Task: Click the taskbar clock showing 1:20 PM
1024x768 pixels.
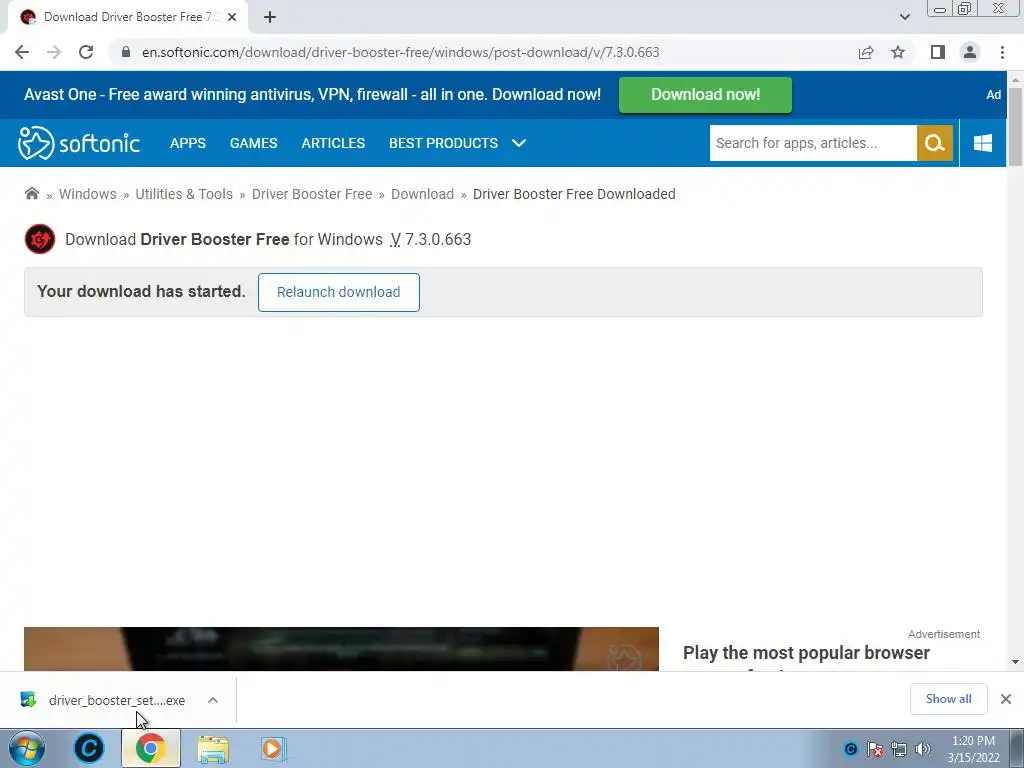Action: tap(973, 749)
